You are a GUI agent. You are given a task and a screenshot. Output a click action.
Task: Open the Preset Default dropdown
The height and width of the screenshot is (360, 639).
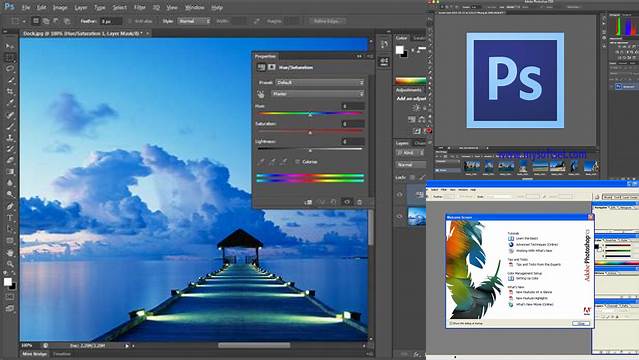pos(320,82)
